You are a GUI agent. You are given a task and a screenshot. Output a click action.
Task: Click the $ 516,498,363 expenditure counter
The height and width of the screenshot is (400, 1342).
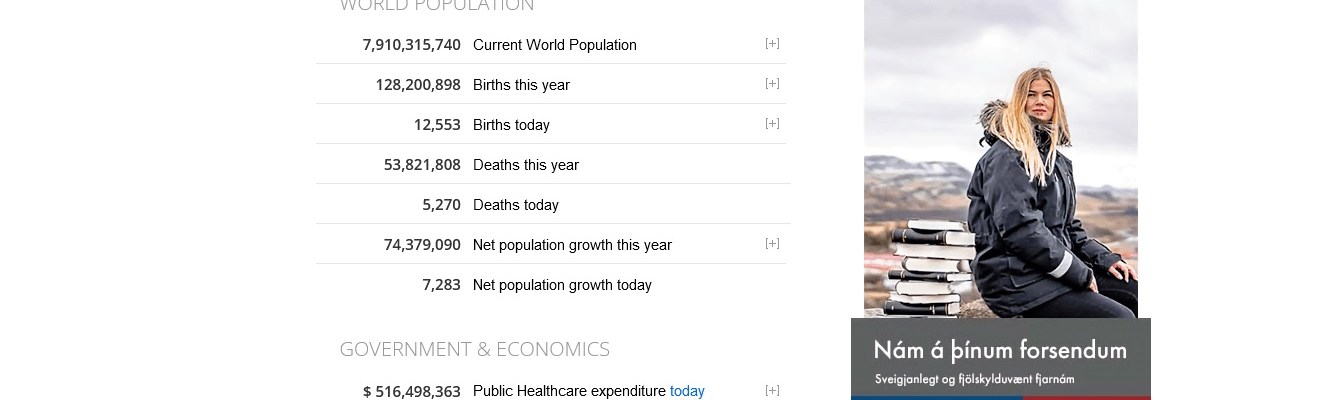[x=411, y=392]
